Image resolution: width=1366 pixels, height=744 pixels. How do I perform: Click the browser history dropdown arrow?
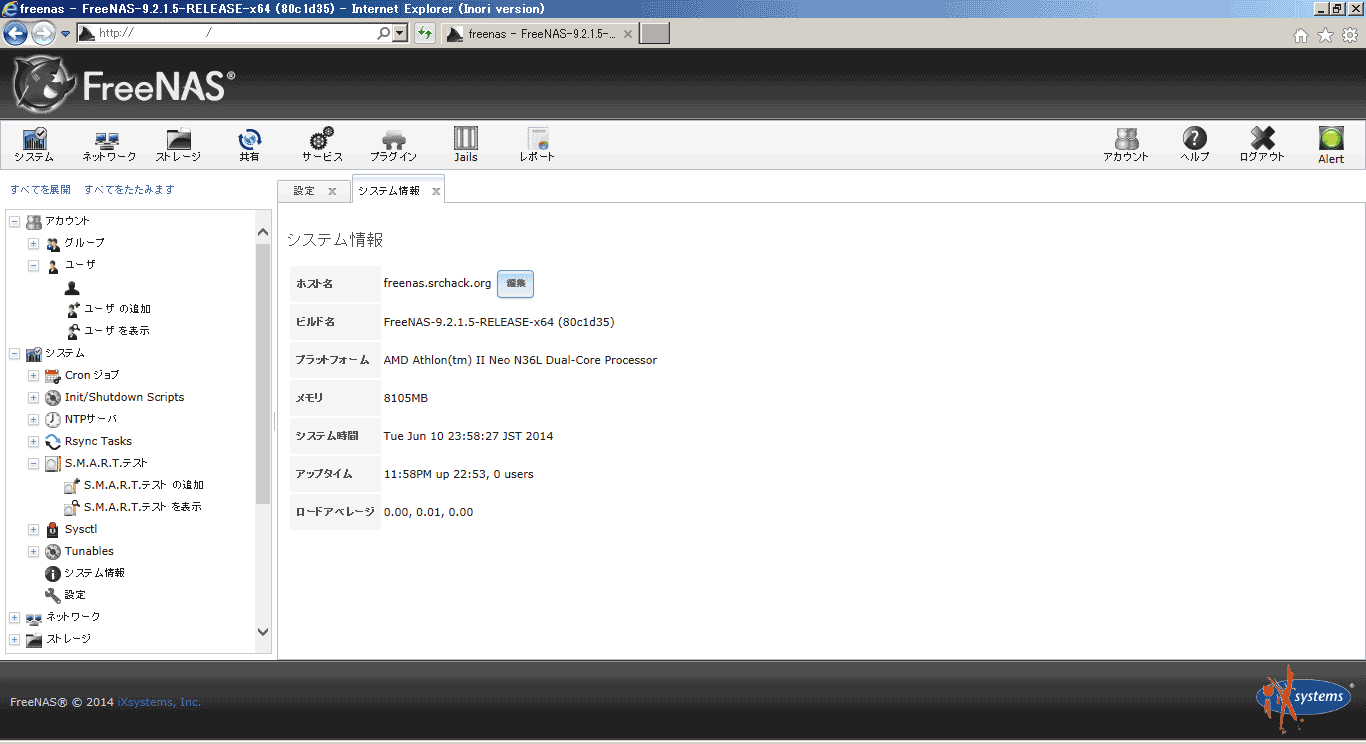[x=65, y=33]
